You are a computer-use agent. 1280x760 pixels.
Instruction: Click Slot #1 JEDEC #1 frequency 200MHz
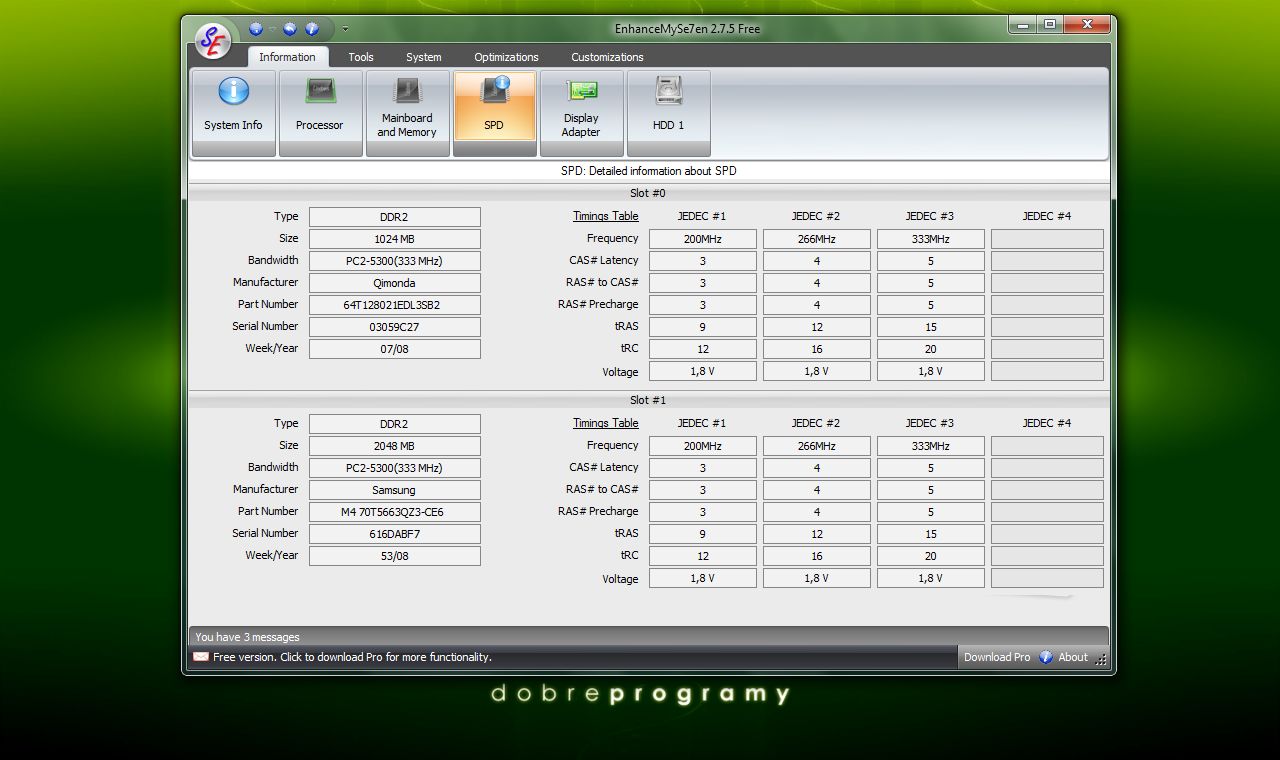(702, 446)
